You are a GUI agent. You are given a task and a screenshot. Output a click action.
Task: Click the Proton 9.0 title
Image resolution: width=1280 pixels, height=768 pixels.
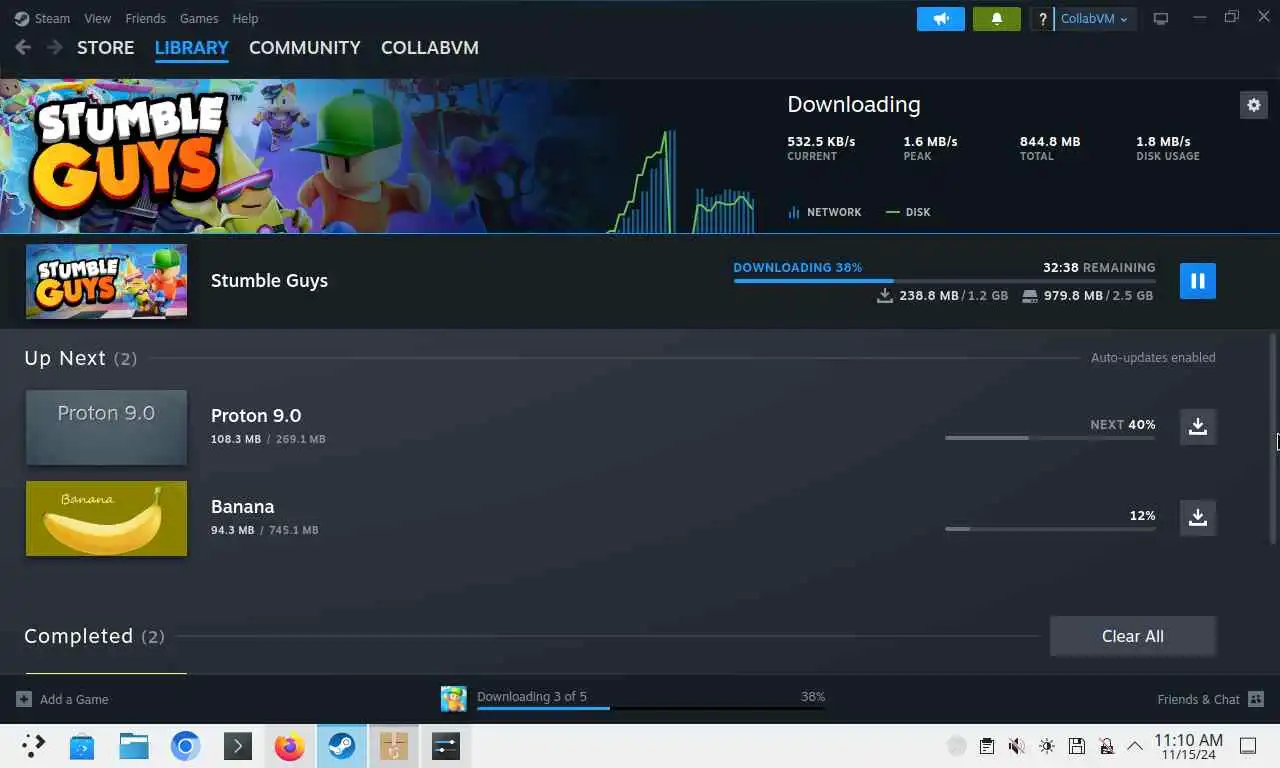click(x=256, y=416)
